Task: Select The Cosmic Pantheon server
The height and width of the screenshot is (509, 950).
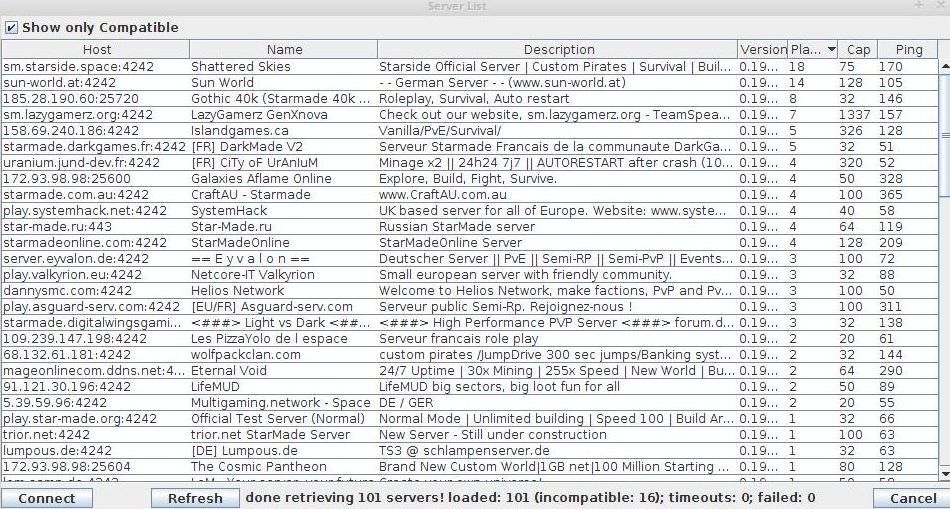Action: tap(259, 467)
